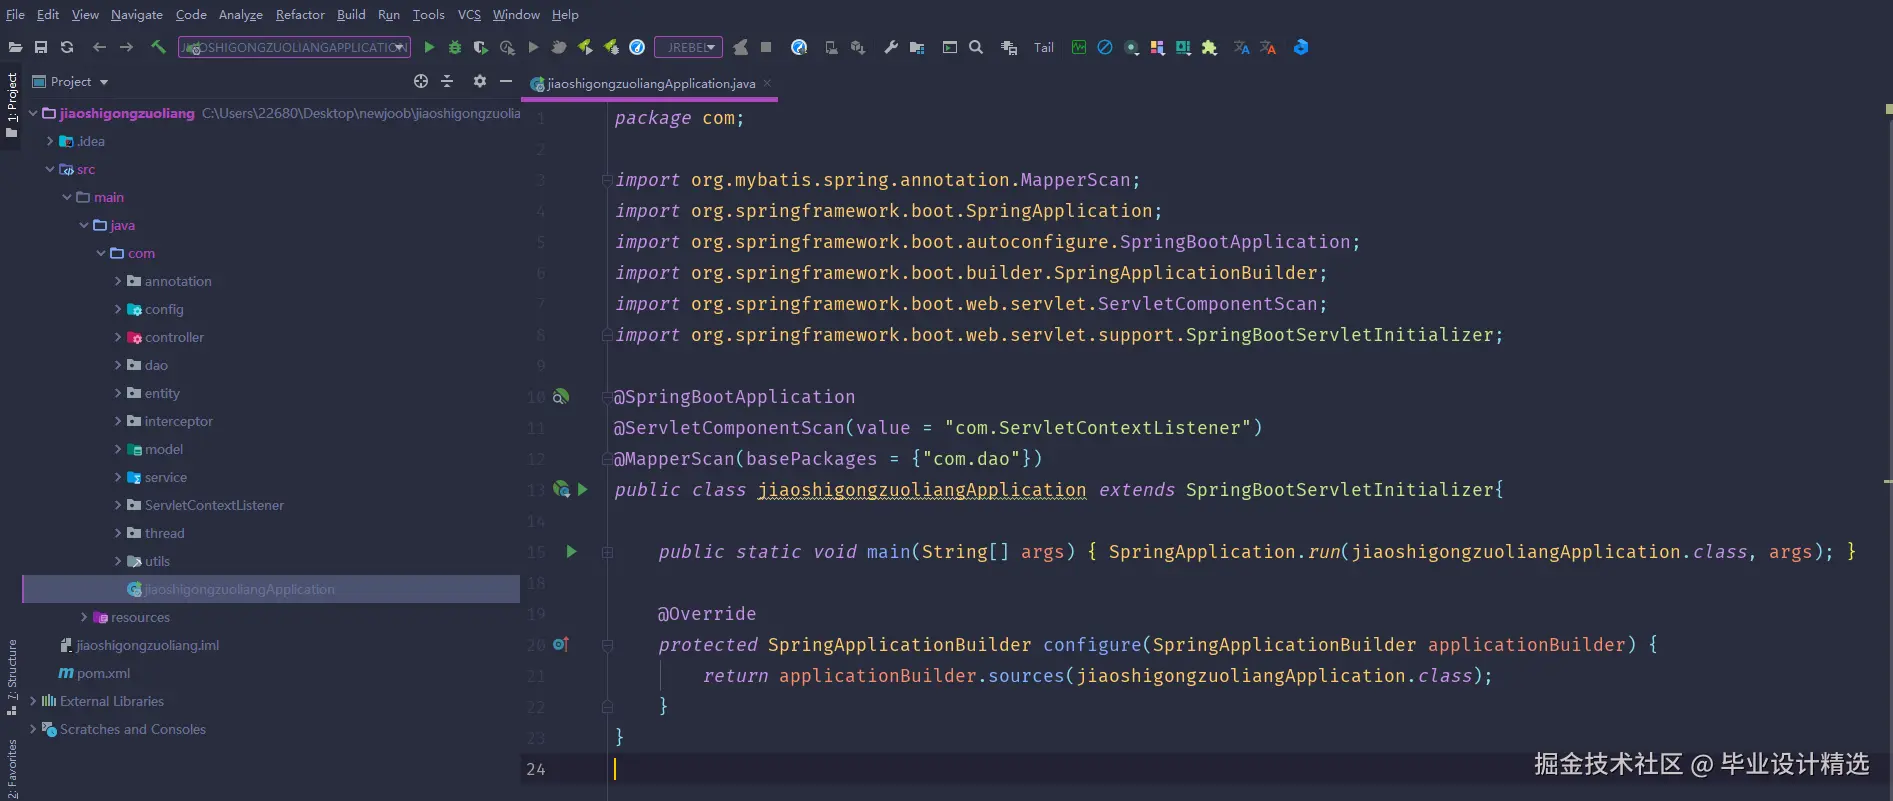Click Collapse All icon in Project panel
Screen dimensions: 1893x801
(x=447, y=81)
